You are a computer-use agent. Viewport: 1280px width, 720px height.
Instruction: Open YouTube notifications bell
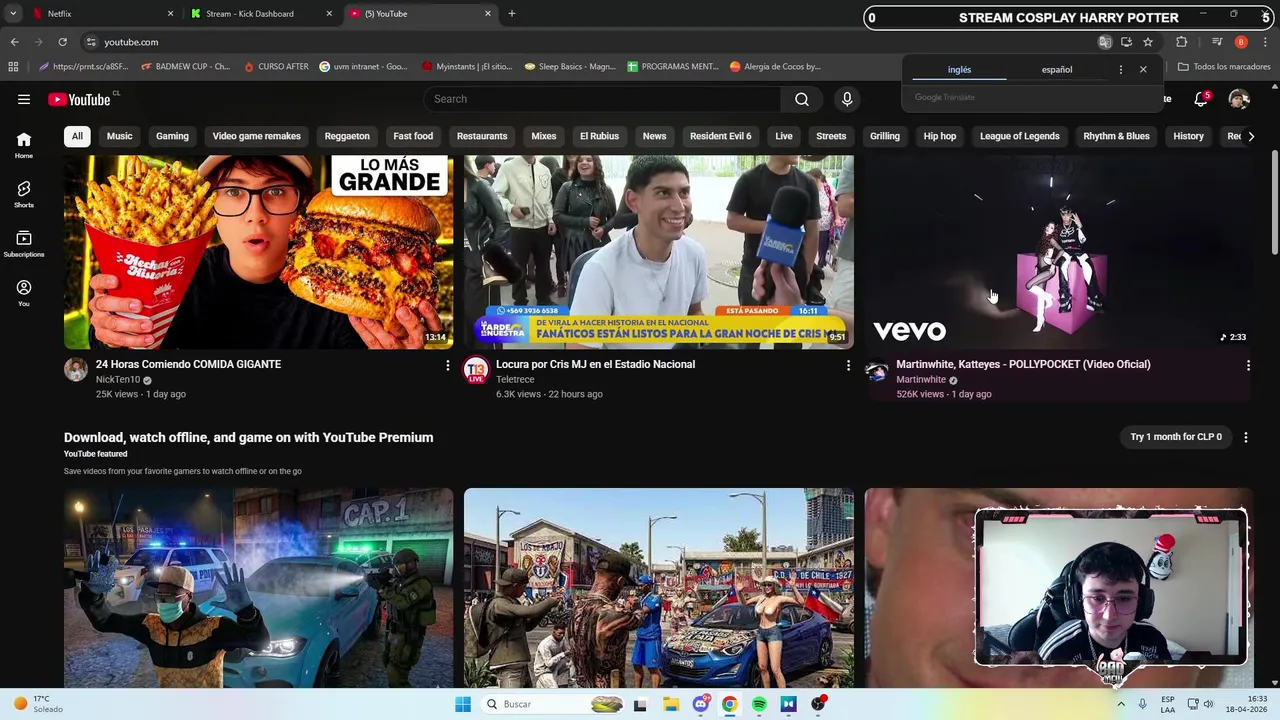(1201, 99)
